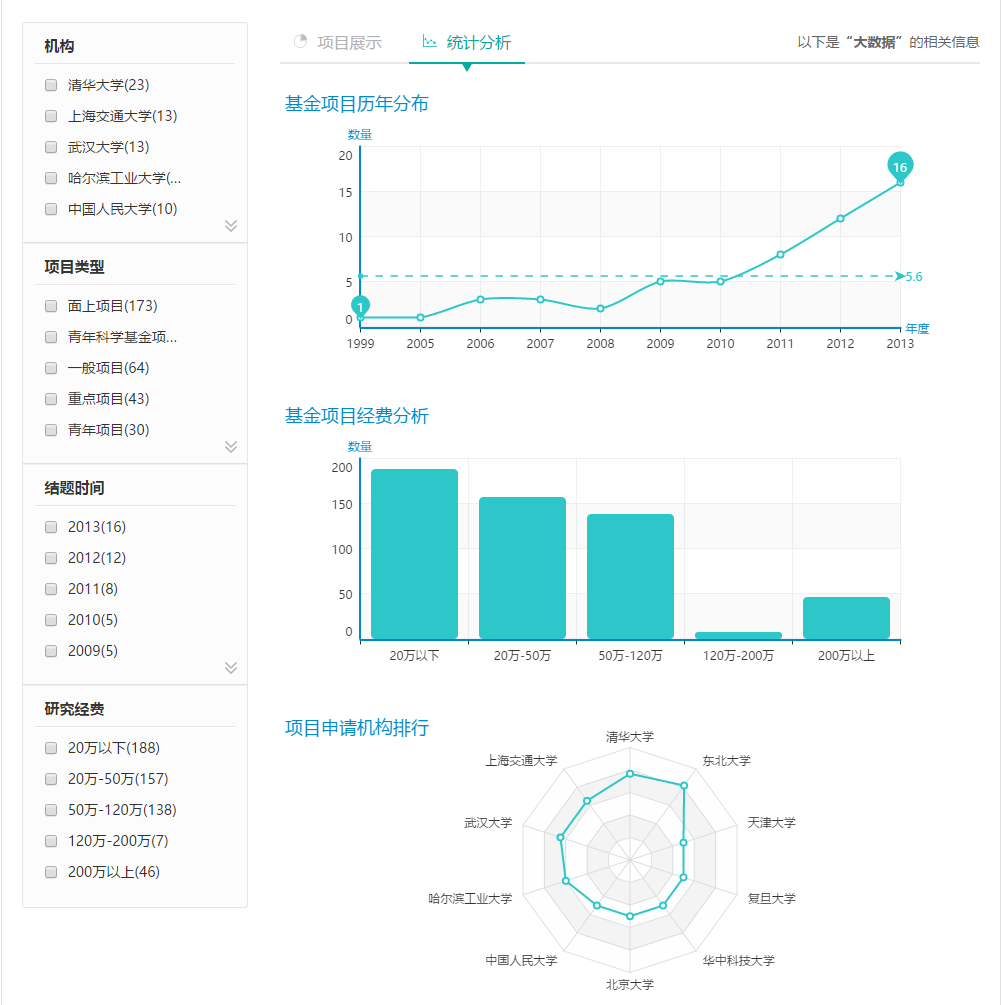1001x1005 pixels.
Task: Click the line chart icon beside 统计分析
Action: 430,42
